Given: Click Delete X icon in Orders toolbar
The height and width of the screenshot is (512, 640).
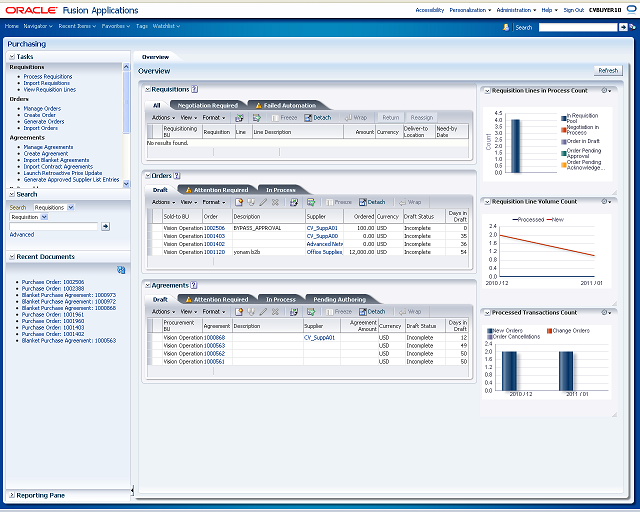Looking at the screenshot, I should pyautogui.click(x=275, y=202).
